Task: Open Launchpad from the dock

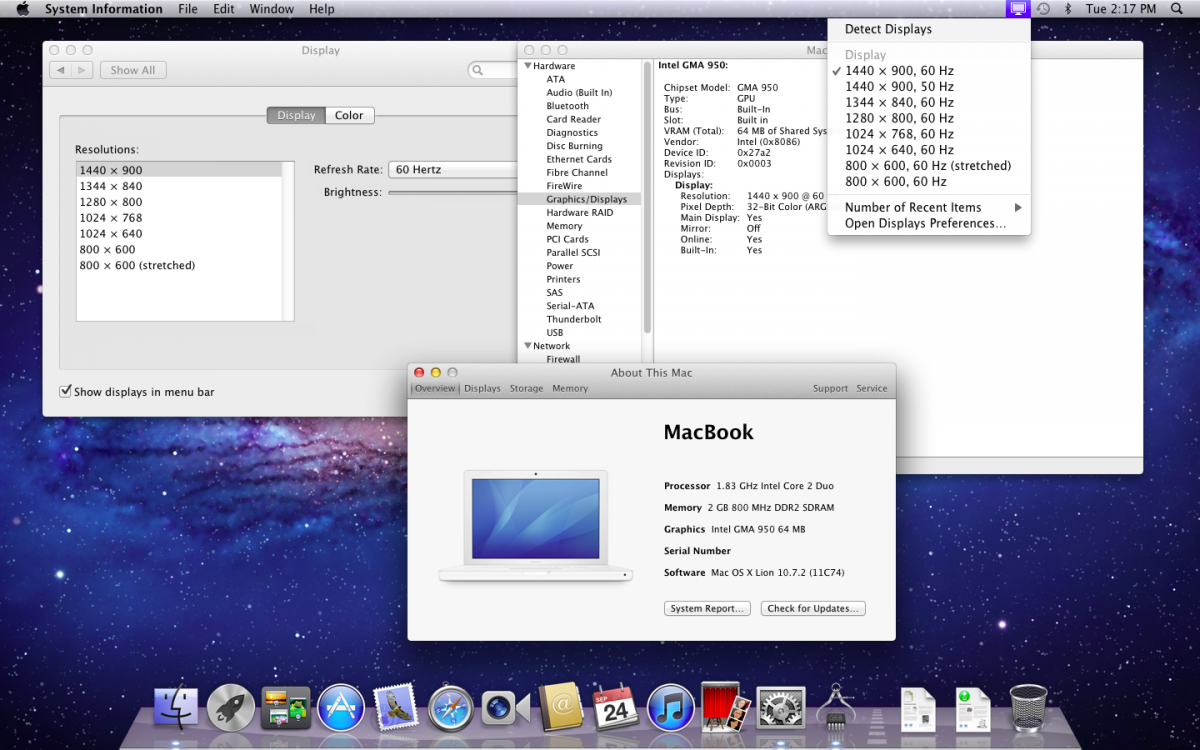Action: 231,708
